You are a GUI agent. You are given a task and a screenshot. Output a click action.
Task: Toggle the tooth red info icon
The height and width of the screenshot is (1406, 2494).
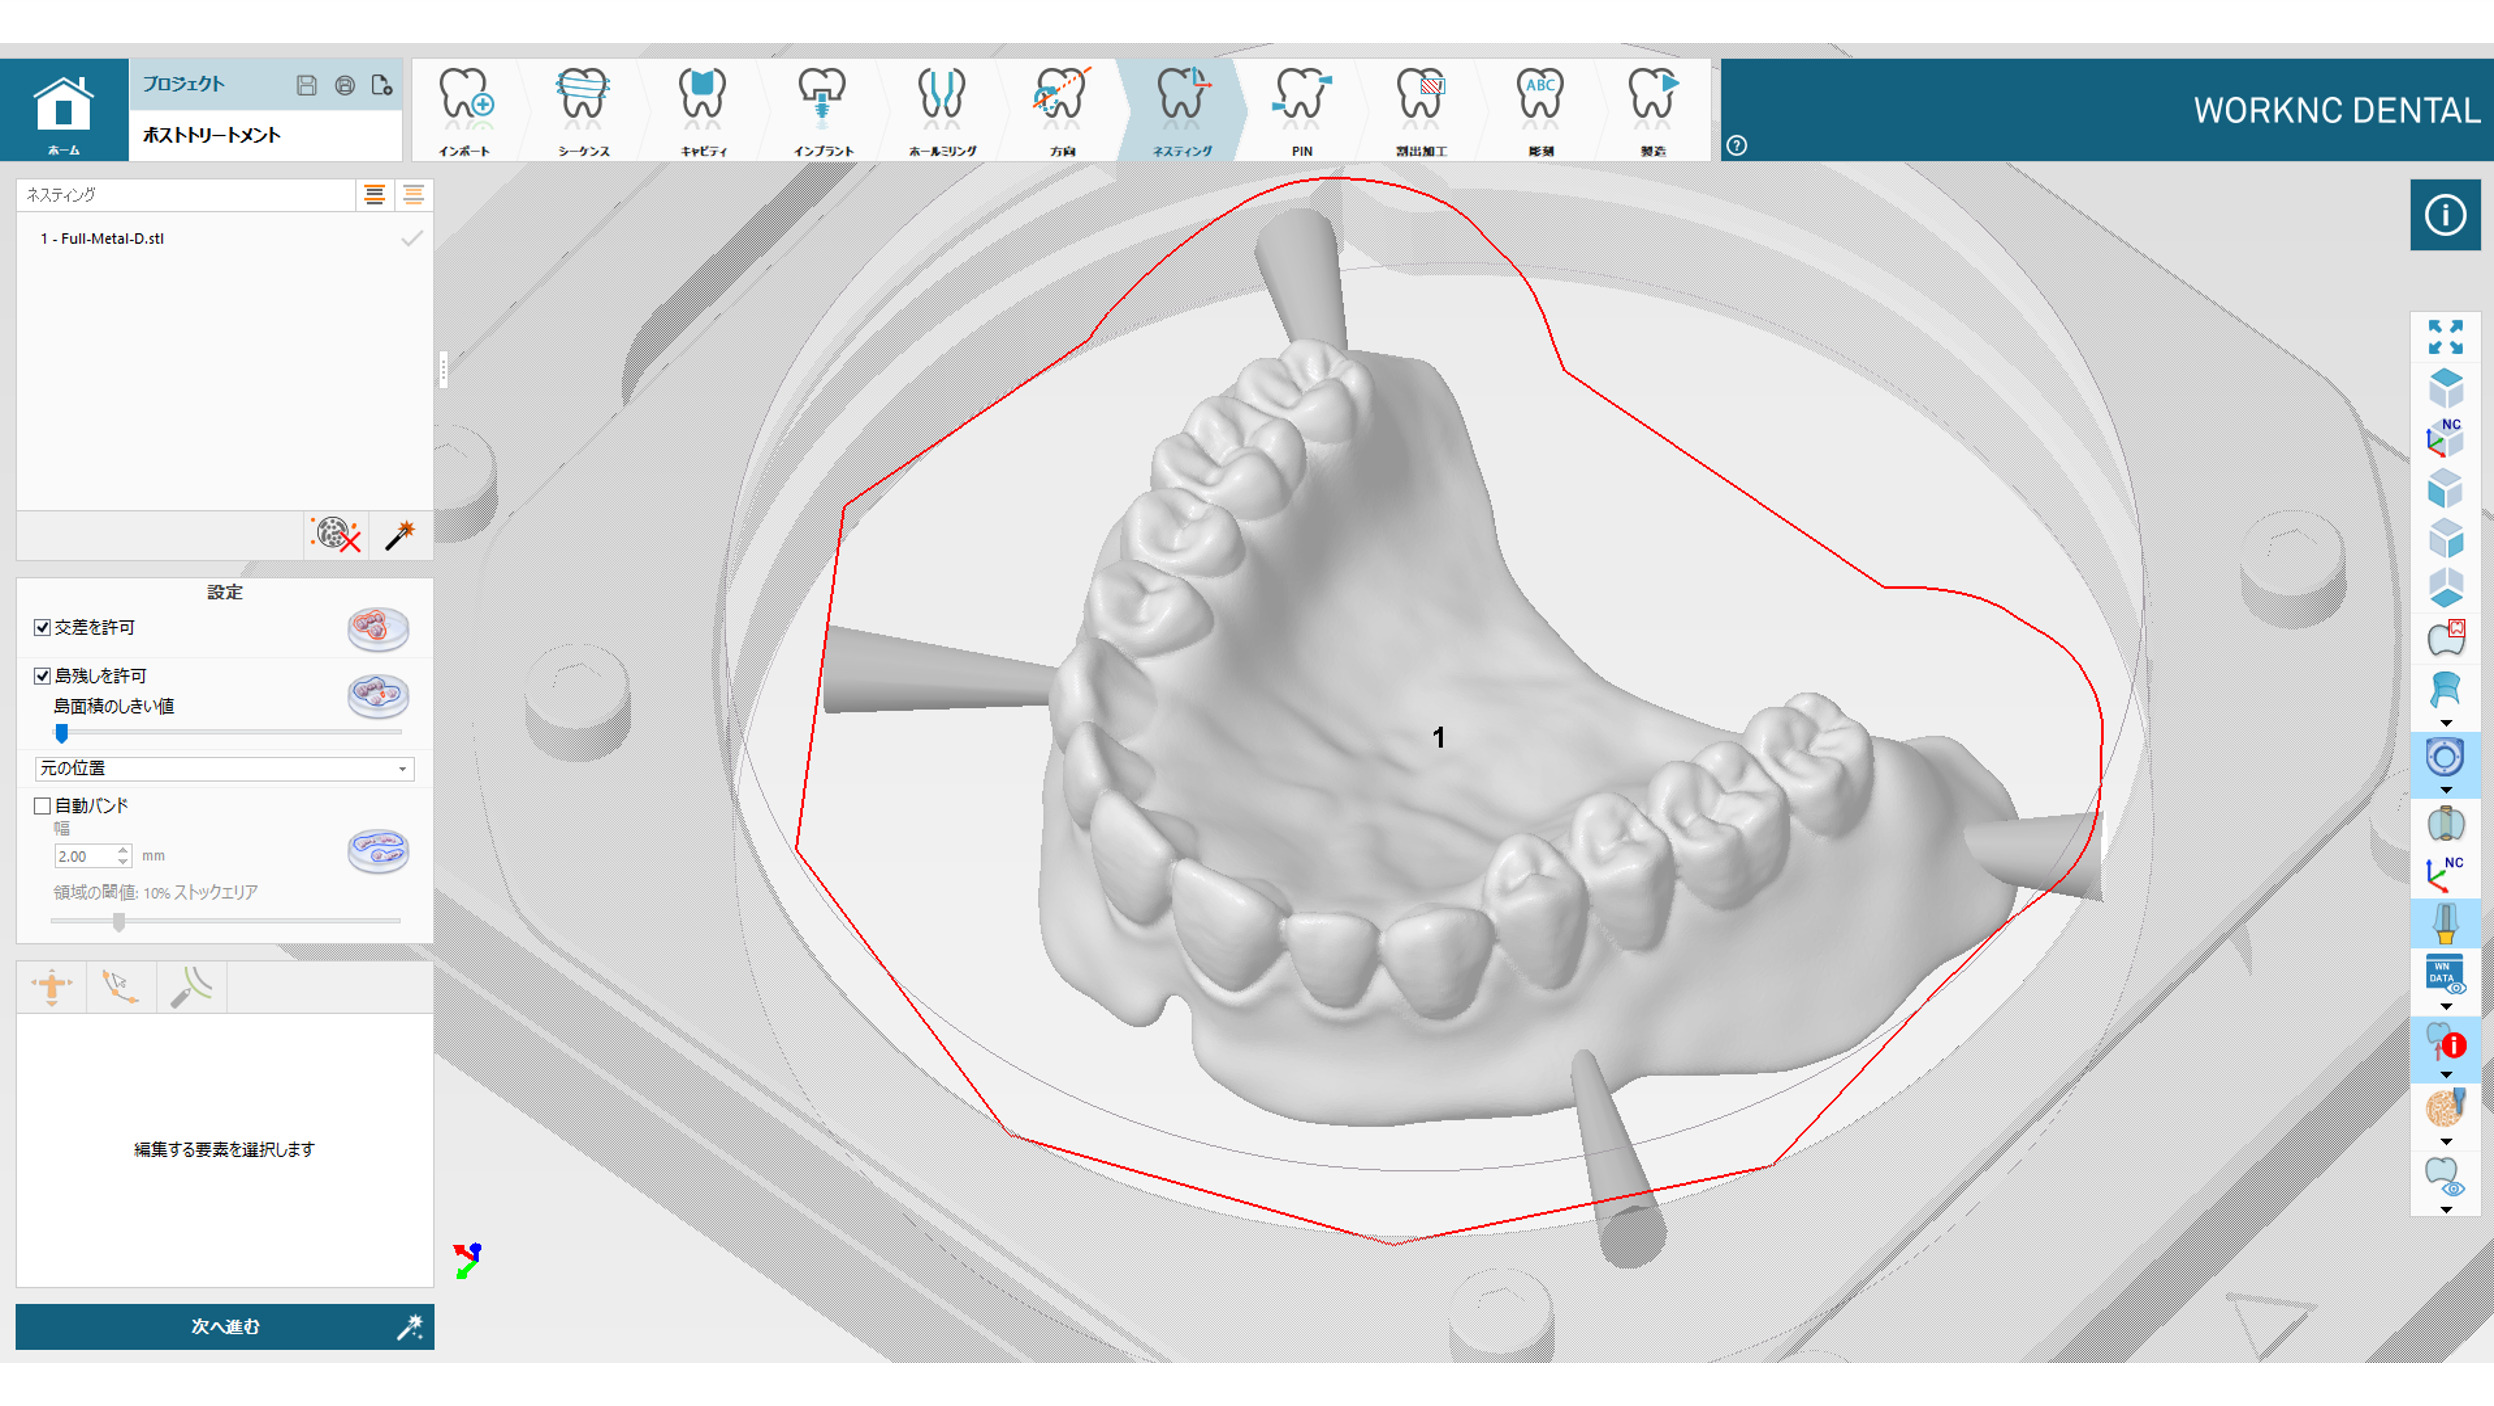[2446, 1043]
